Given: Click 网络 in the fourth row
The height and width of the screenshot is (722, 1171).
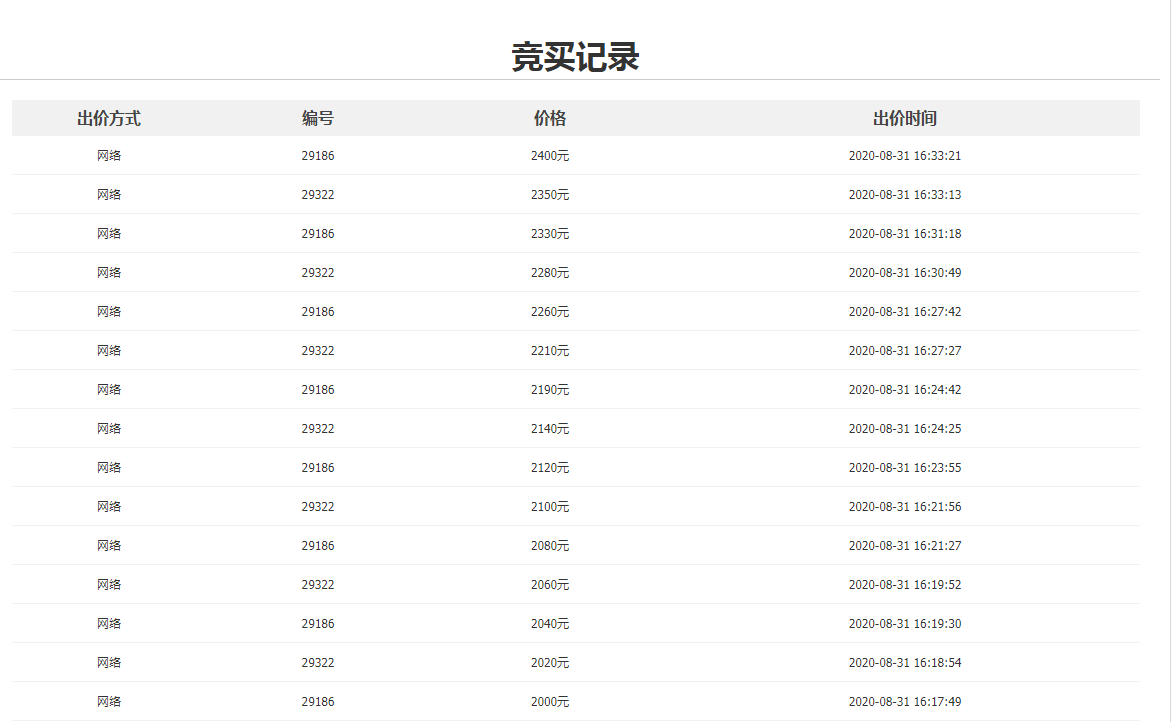Looking at the screenshot, I should point(109,272).
